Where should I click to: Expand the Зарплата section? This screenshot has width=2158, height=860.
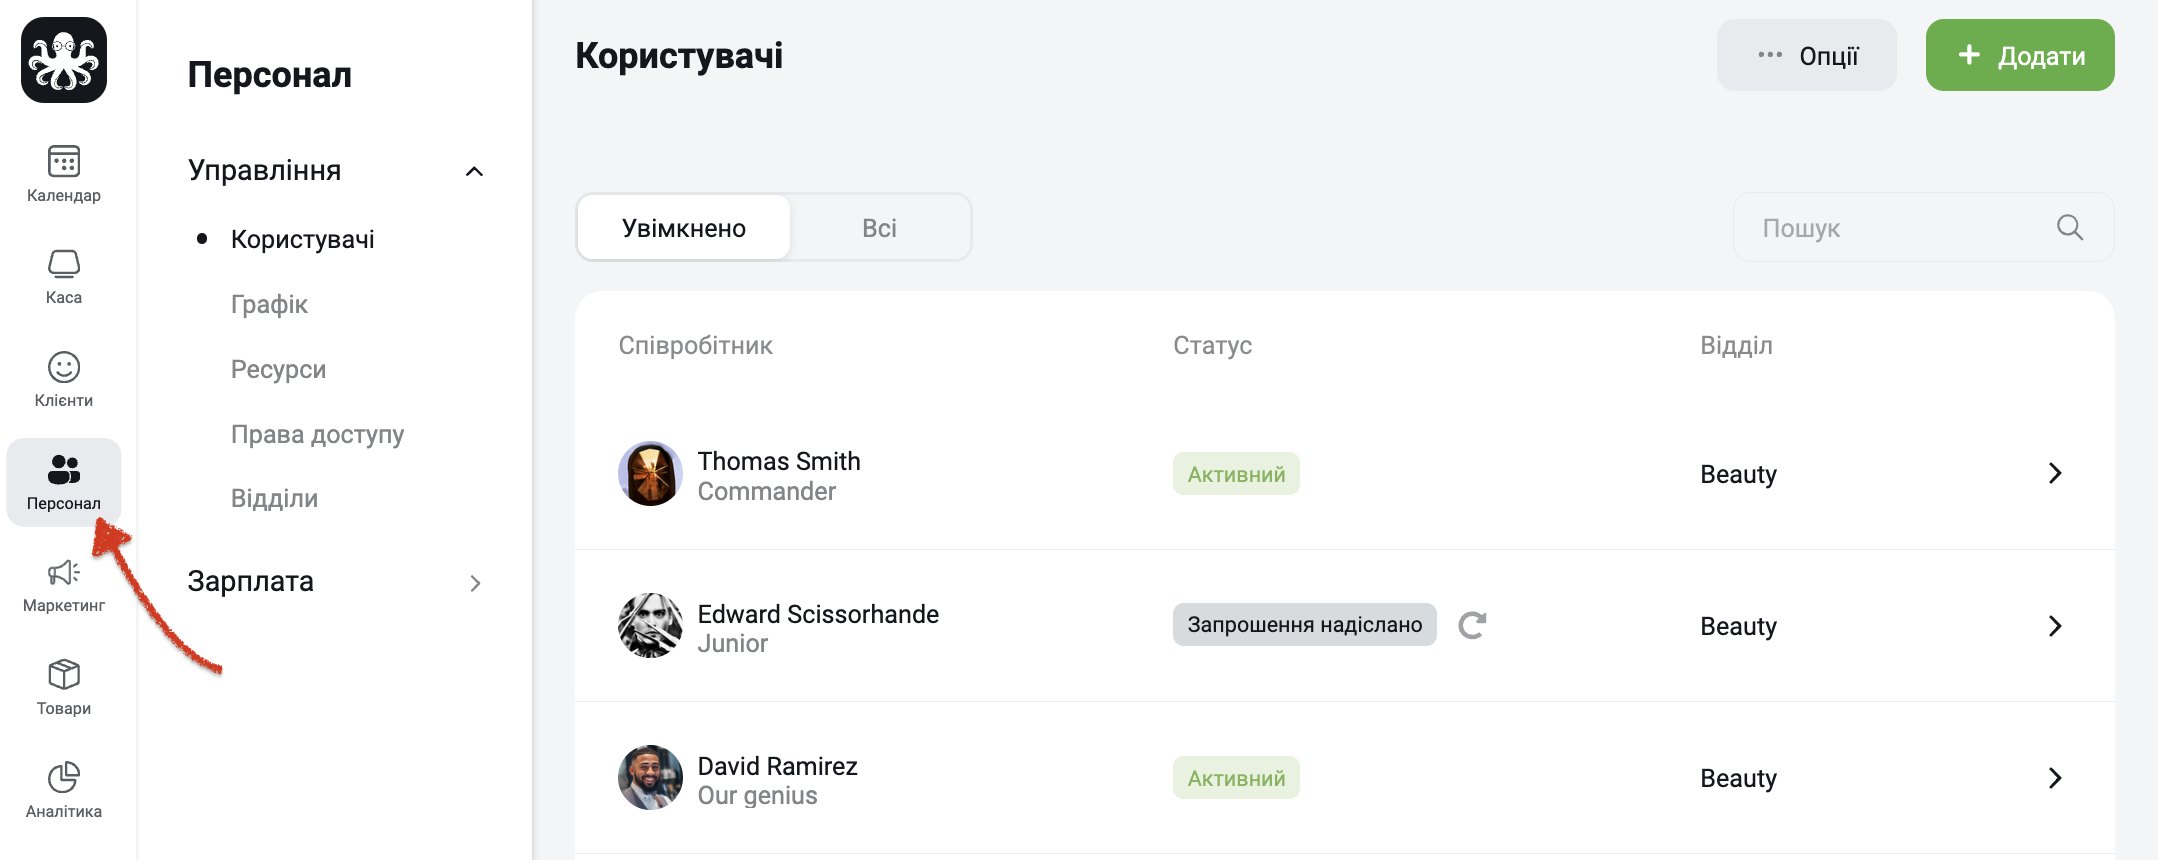(x=475, y=583)
